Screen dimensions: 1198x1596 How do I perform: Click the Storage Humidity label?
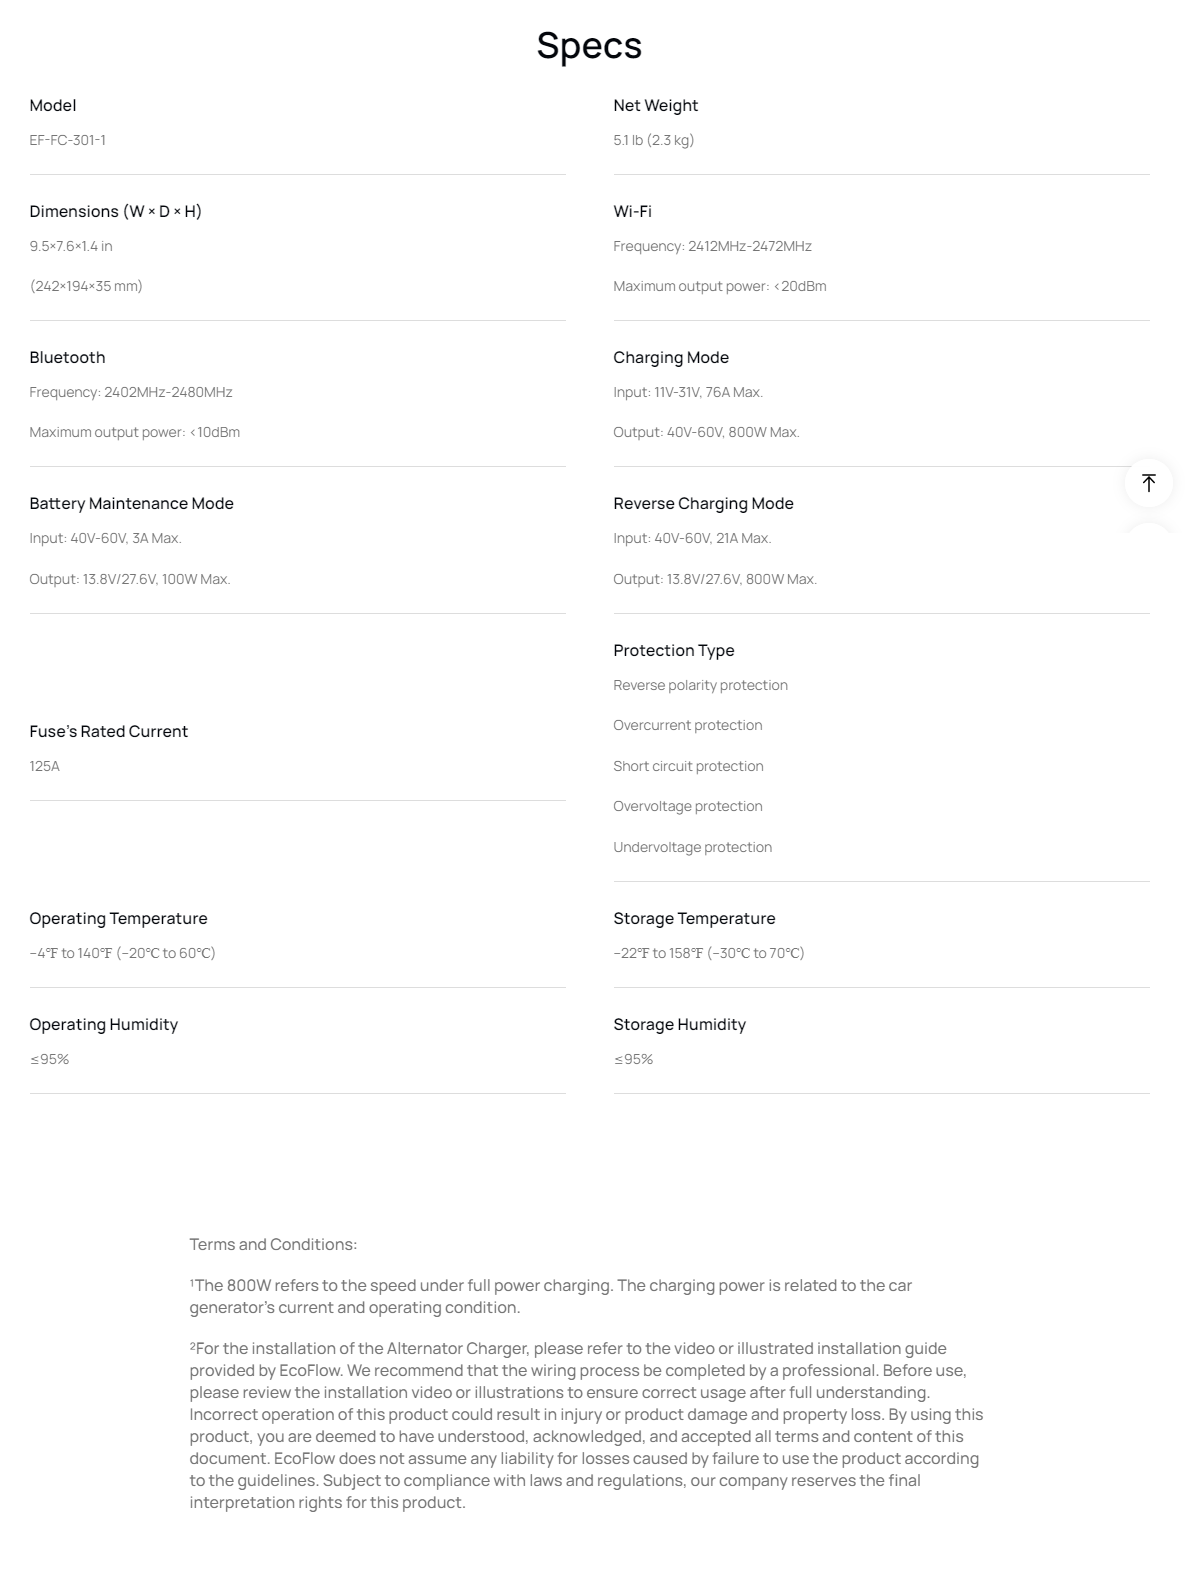(x=679, y=1025)
